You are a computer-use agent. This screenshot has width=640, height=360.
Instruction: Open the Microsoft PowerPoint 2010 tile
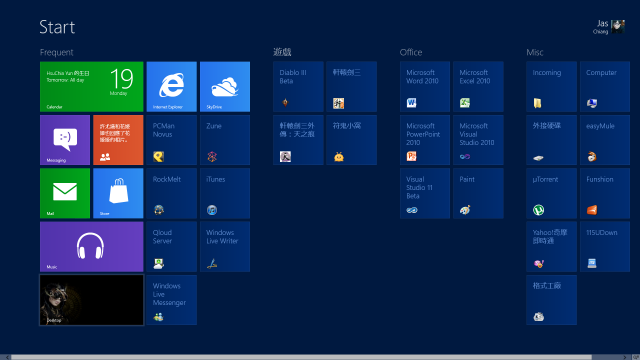click(x=425, y=140)
